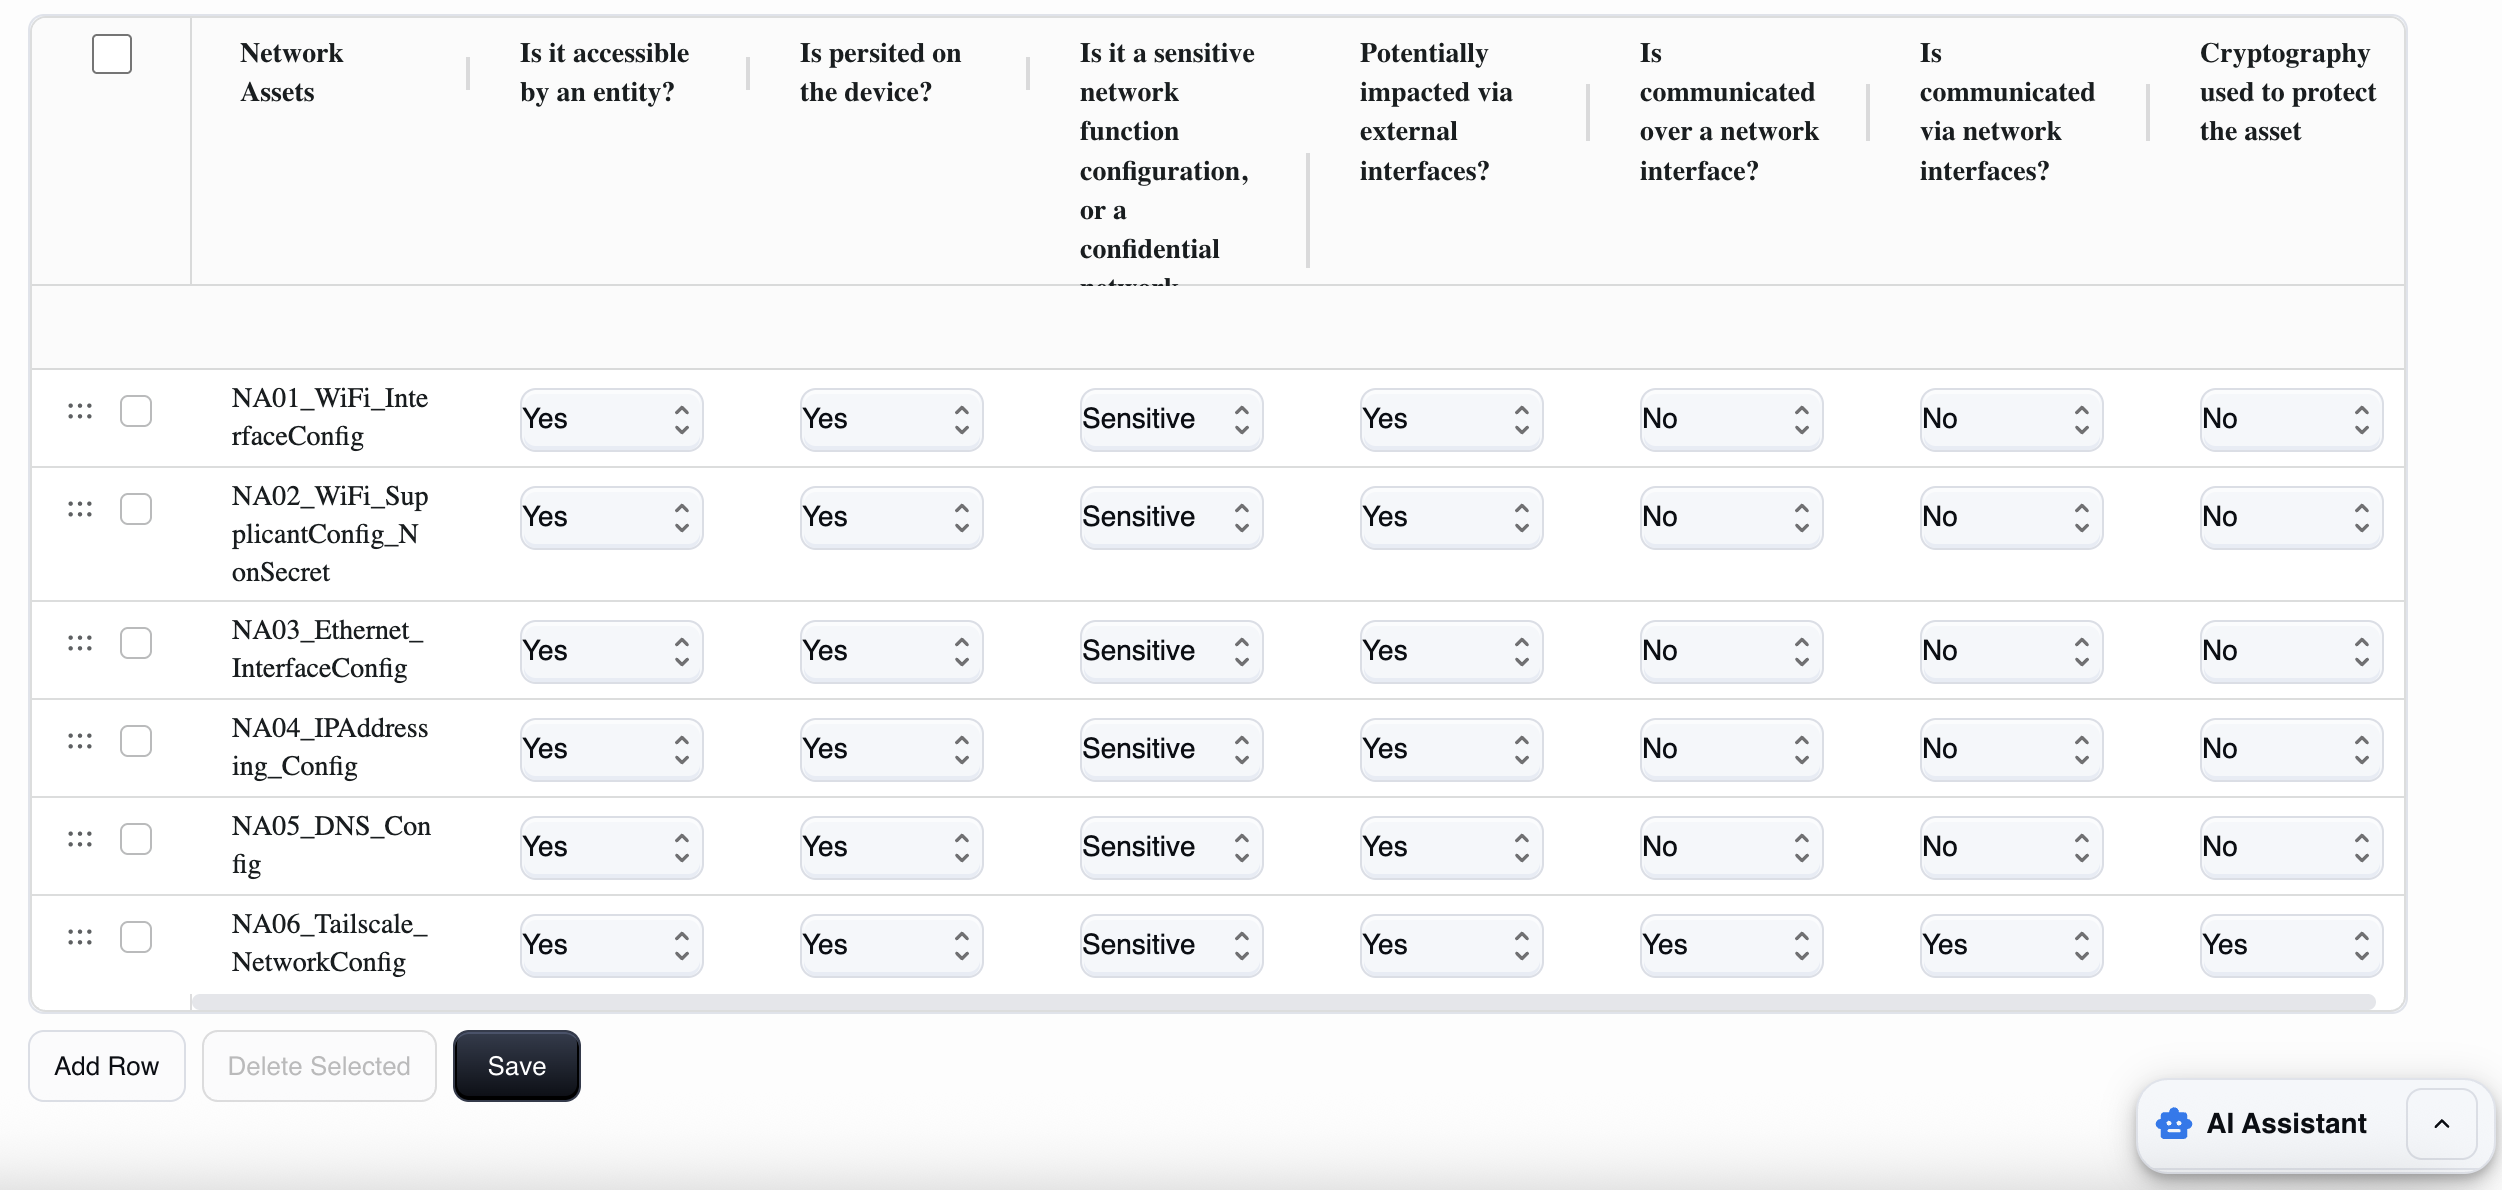Select the drag grip next to NA04_IPAddressing_Config
Viewport: 2502px width, 1190px height.
[x=79, y=741]
